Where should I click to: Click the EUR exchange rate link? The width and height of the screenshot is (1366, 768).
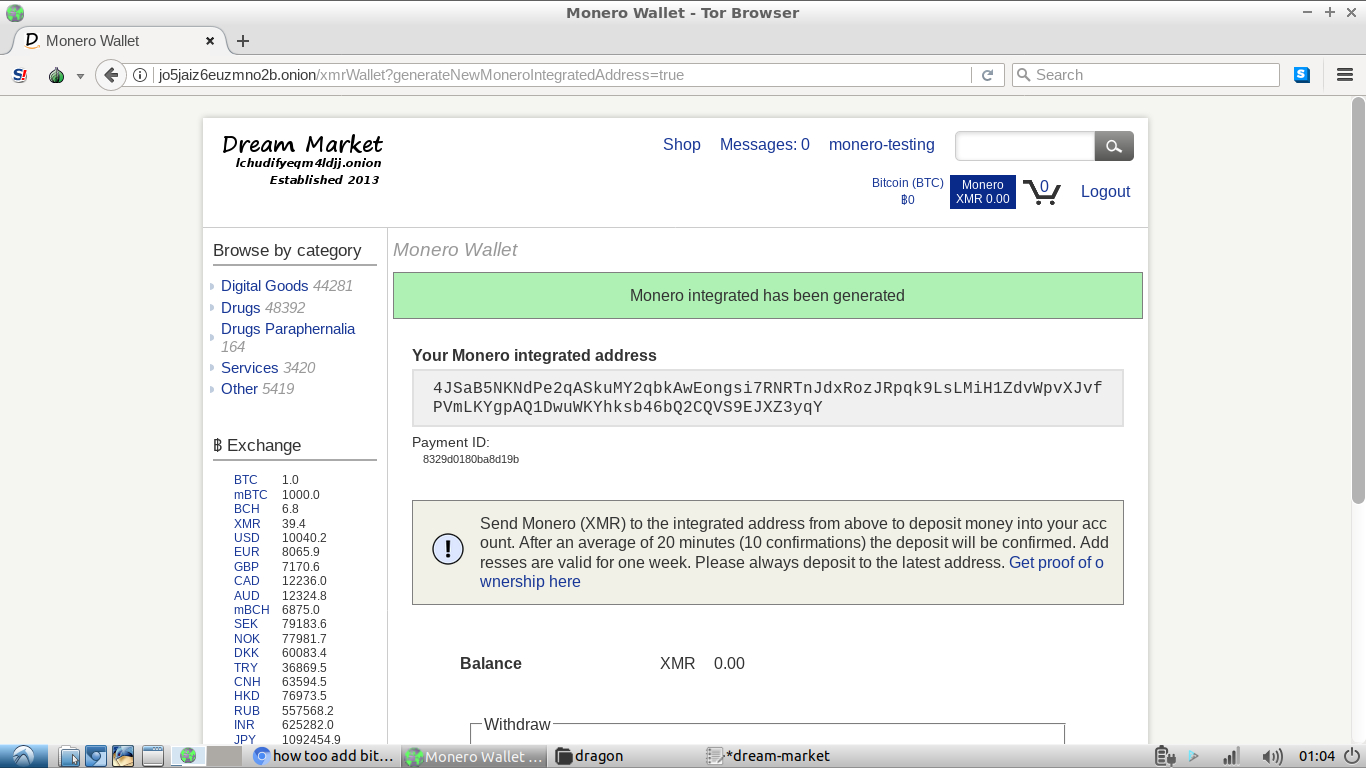click(247, 552)
